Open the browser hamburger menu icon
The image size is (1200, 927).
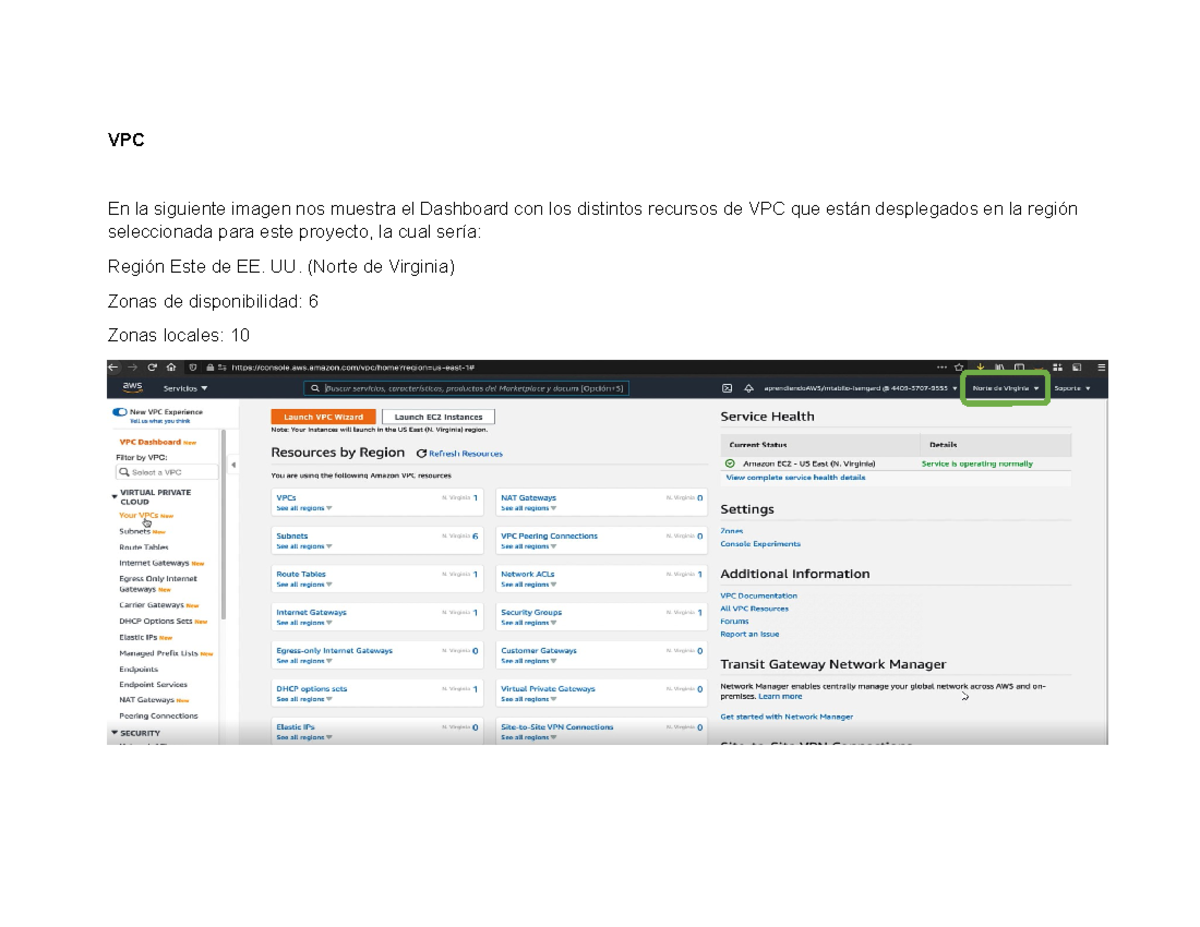click(1101, 367)
